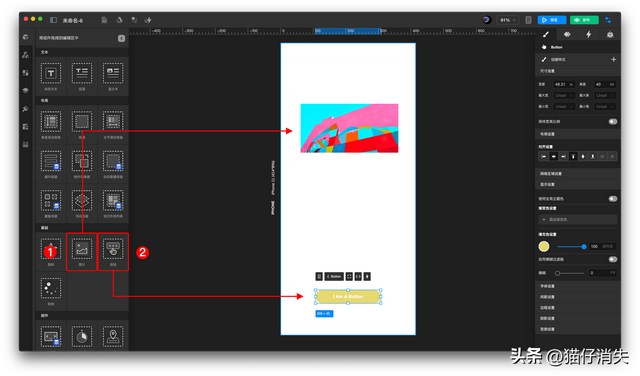Viewport: 640px width, 376px height.
Task: Select the colorful image on the canvas
Action: [349, 128]
